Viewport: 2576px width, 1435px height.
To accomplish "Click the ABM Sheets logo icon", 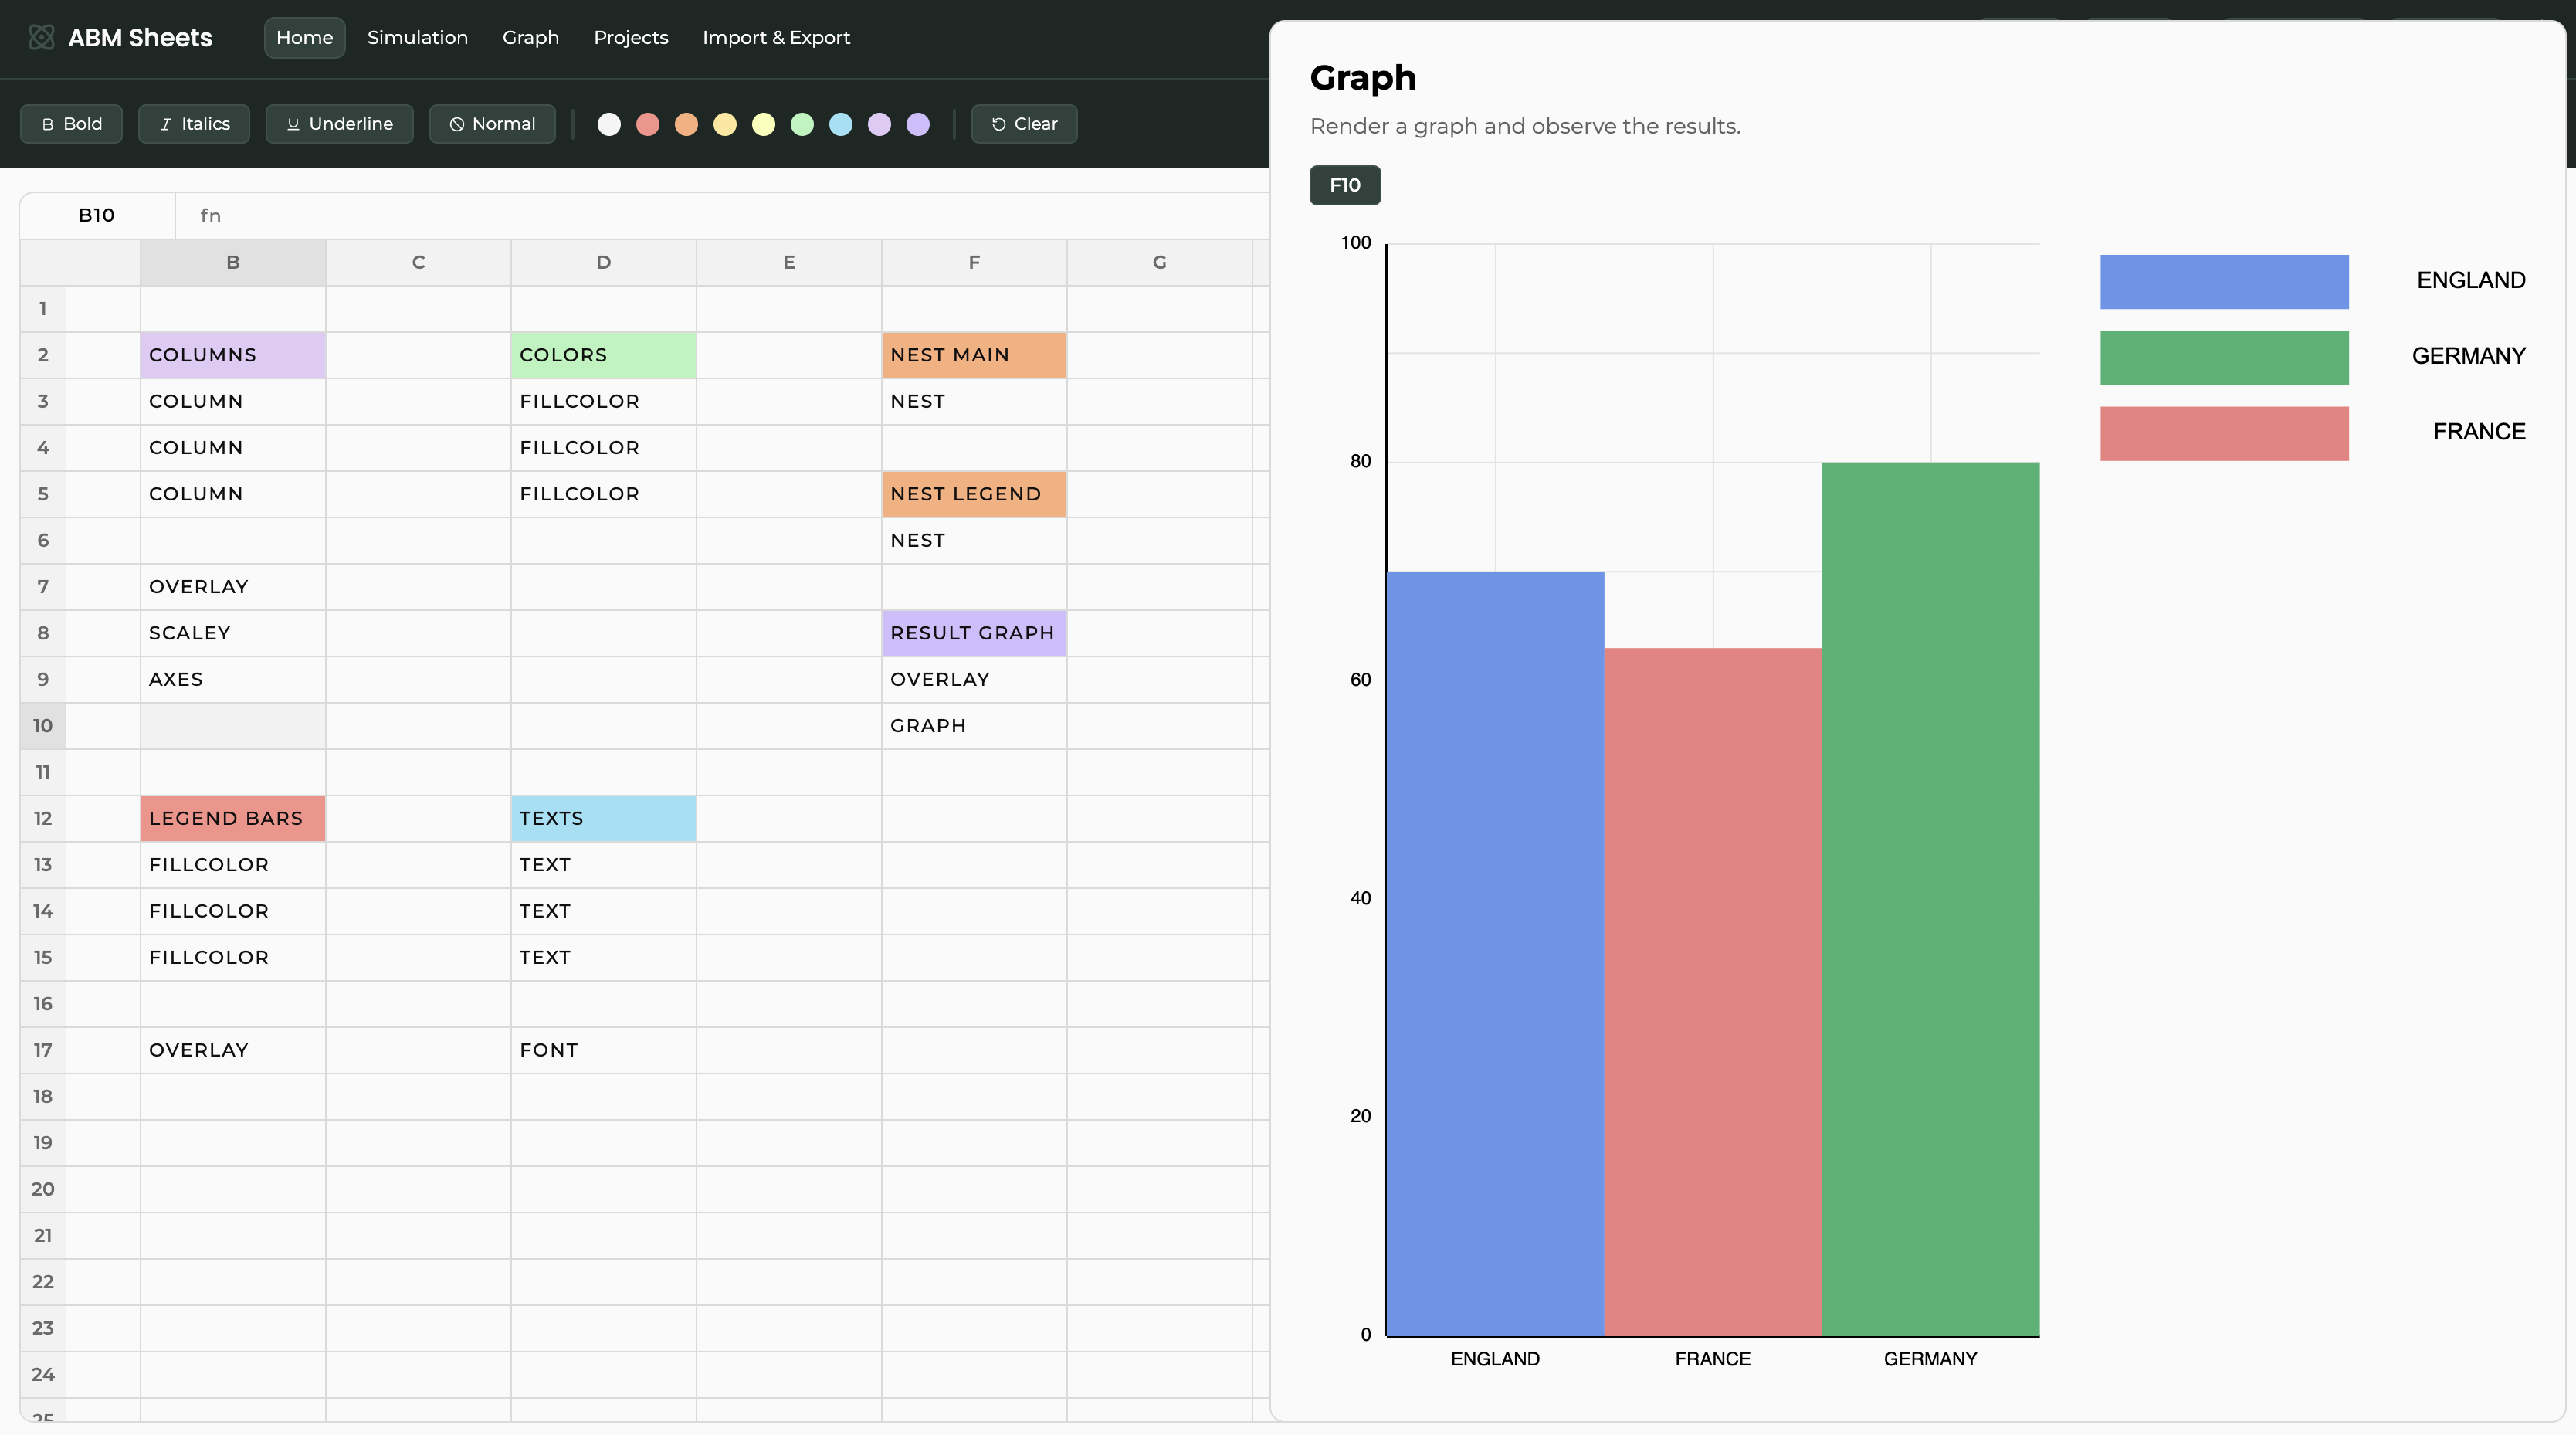I will coord(41,38).
